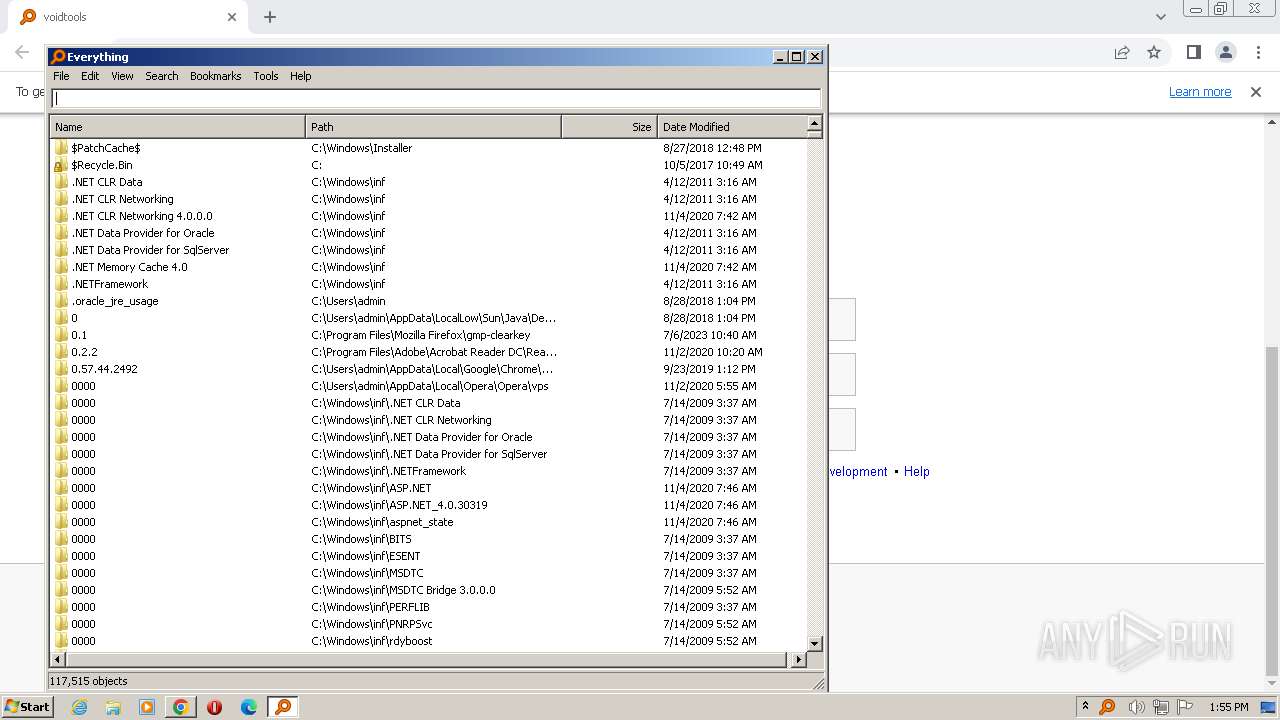Dismiss the Chrome infobar with X
Screen dimensions: 1280x720
tap(1256, 92)
